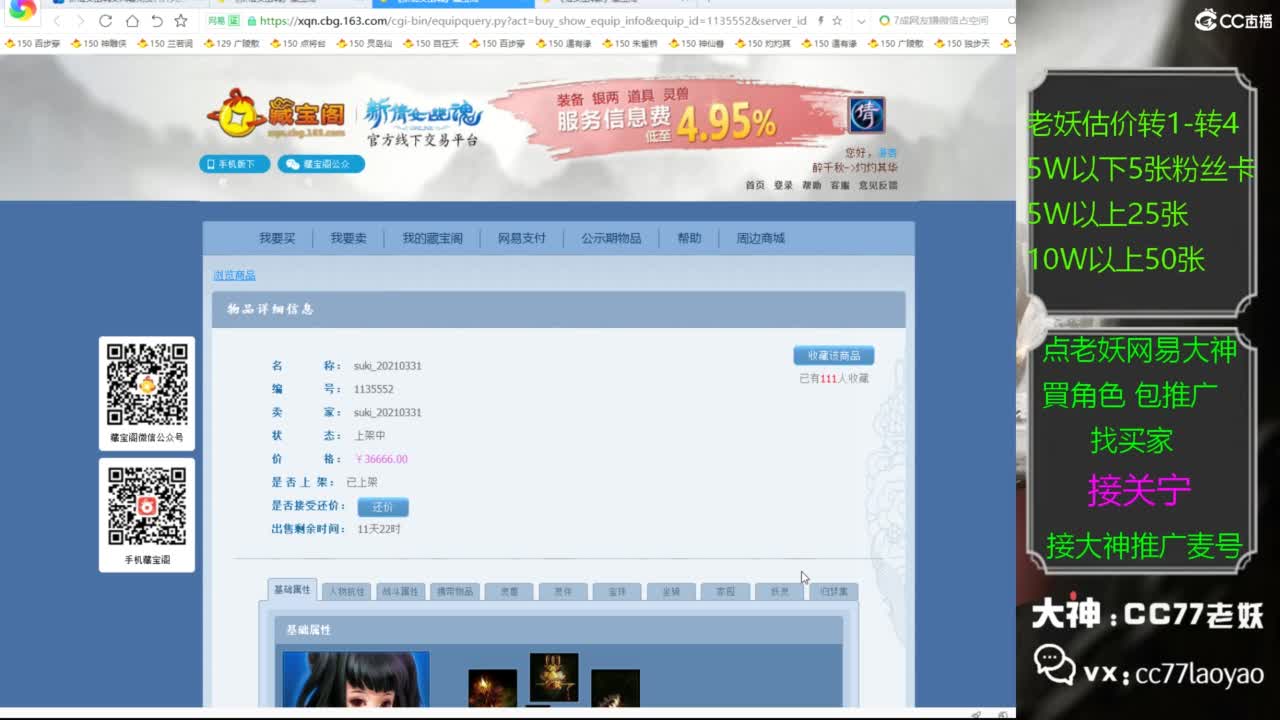Click the 登录 login link

(783, 185)
